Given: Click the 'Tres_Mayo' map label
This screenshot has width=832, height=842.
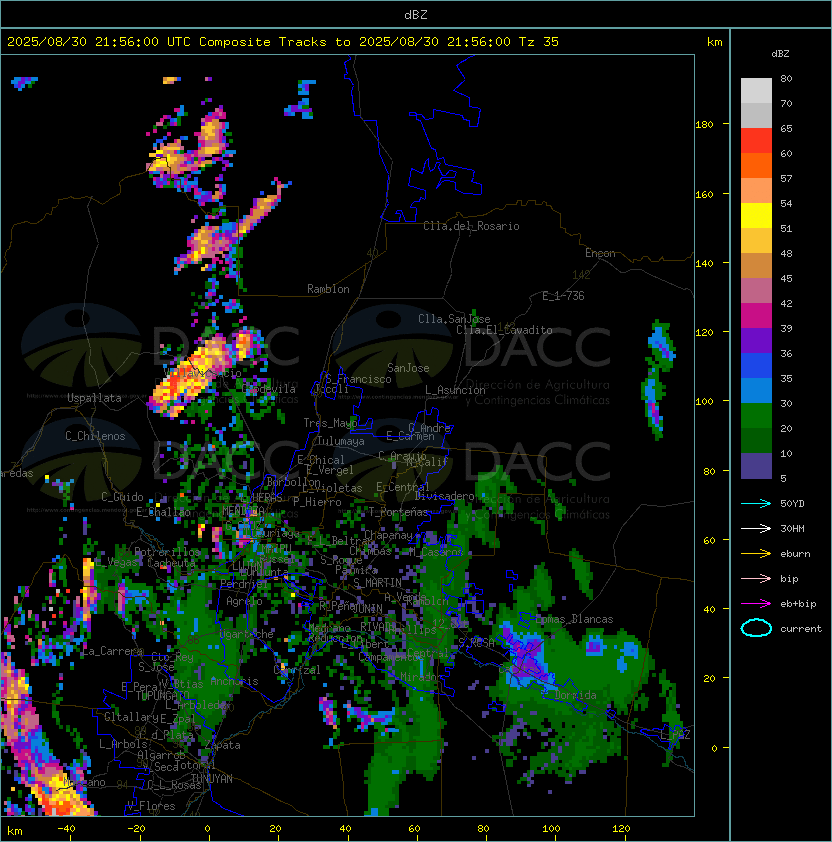Looking at the screenshot, I should [330, 423].
